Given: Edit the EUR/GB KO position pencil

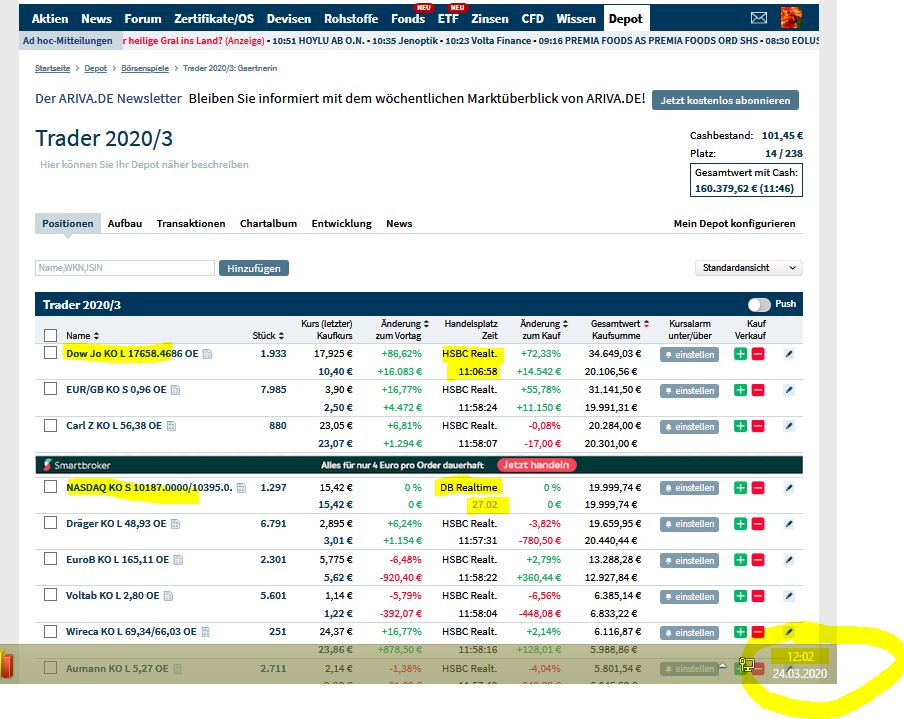Looking at the screenshot, I should [789, 390].
